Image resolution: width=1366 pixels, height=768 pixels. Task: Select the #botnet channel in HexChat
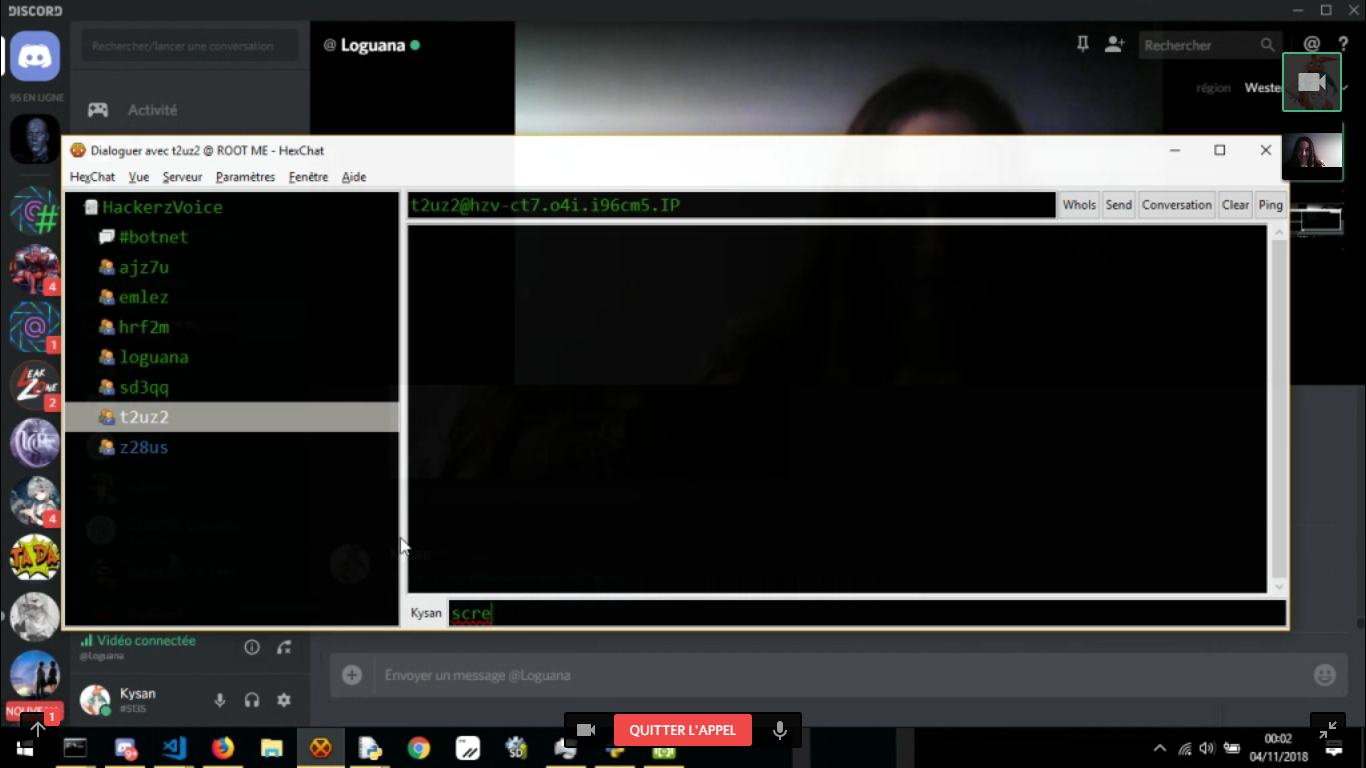(x=153, y=237)
